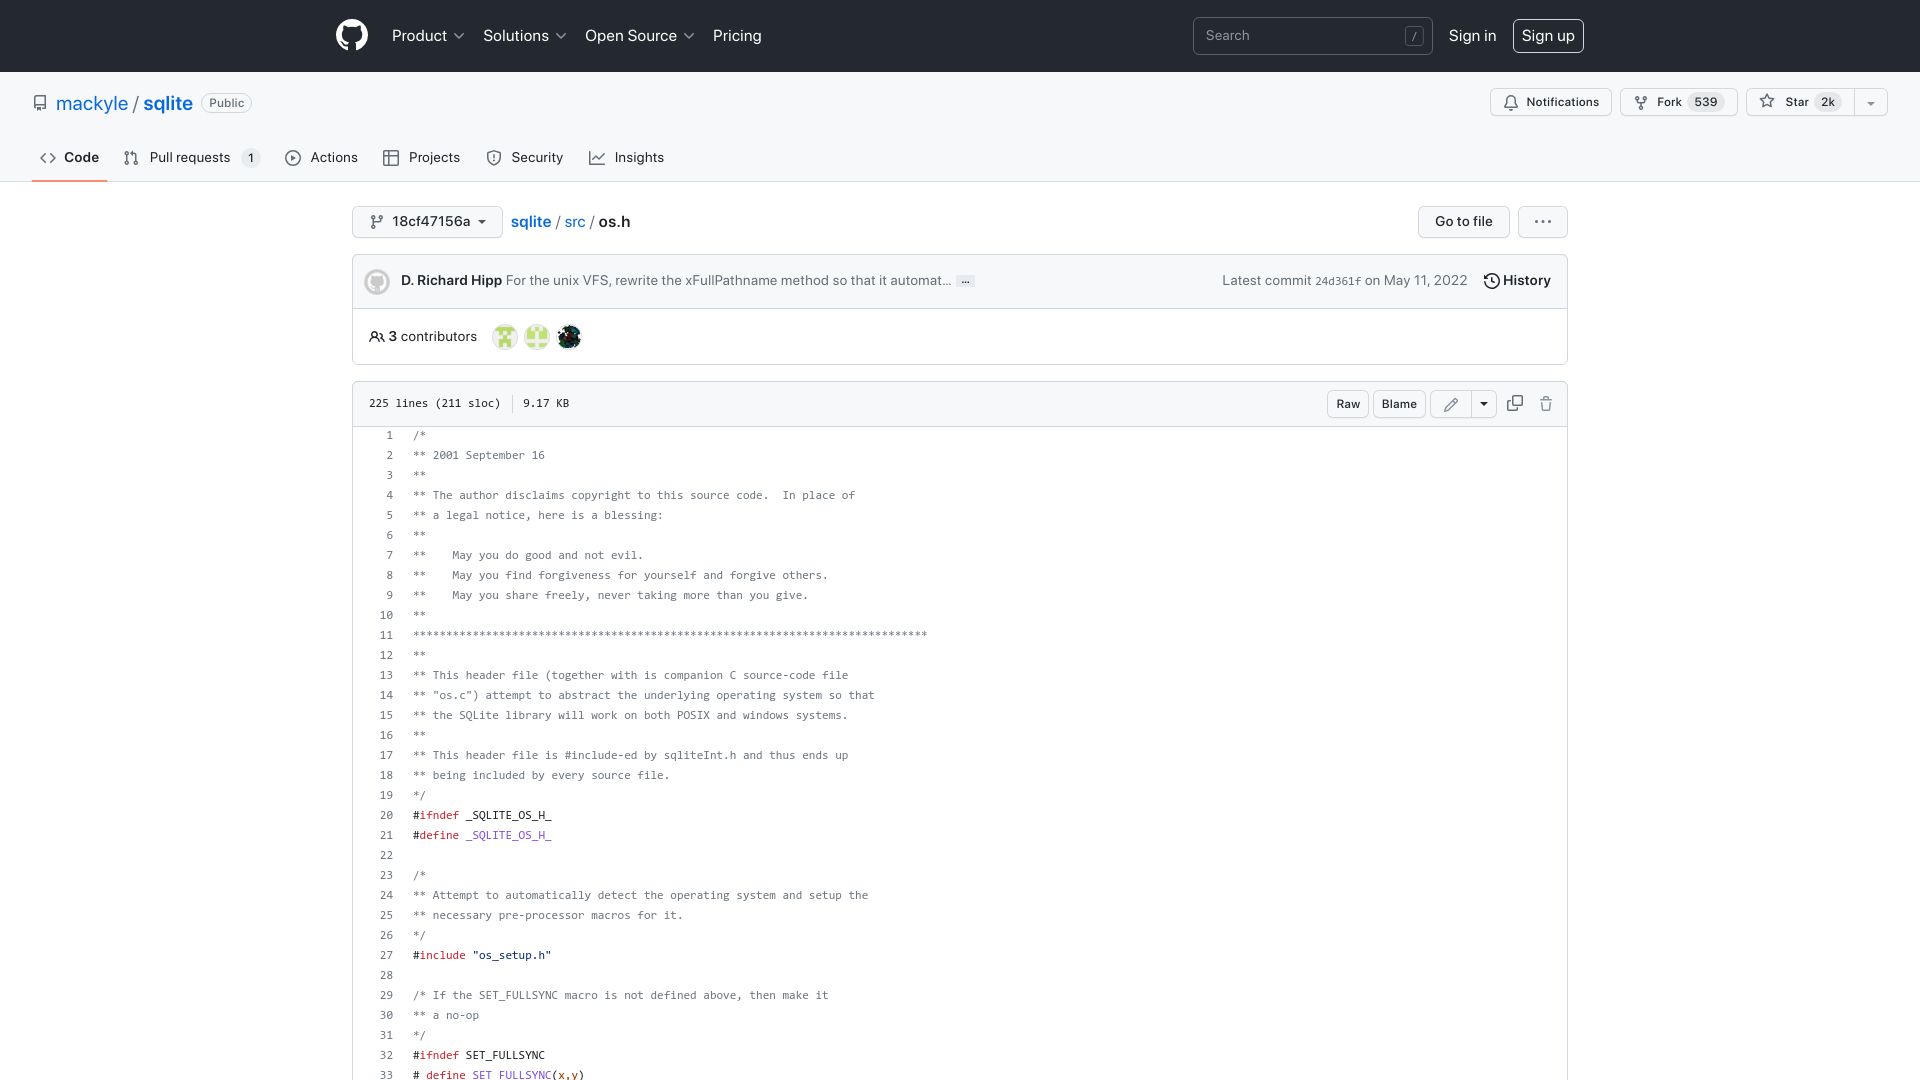Open the Actions tab
This screenshot has height=1080, width=1920.
(x=321, y=158)
